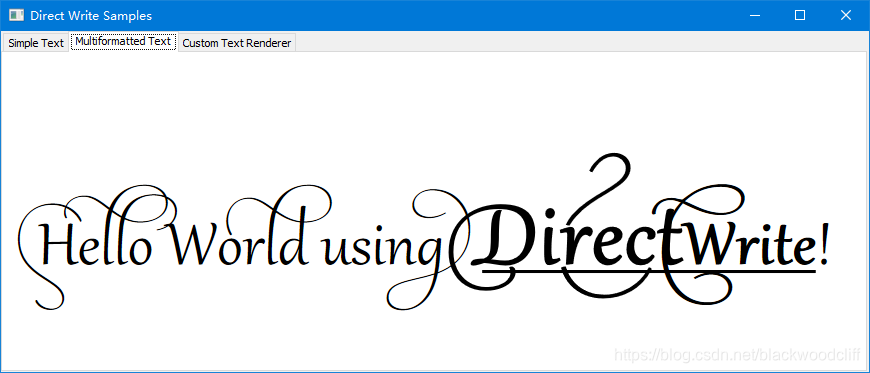Switch to the Simple Text tab

click(x=36, y=43)
